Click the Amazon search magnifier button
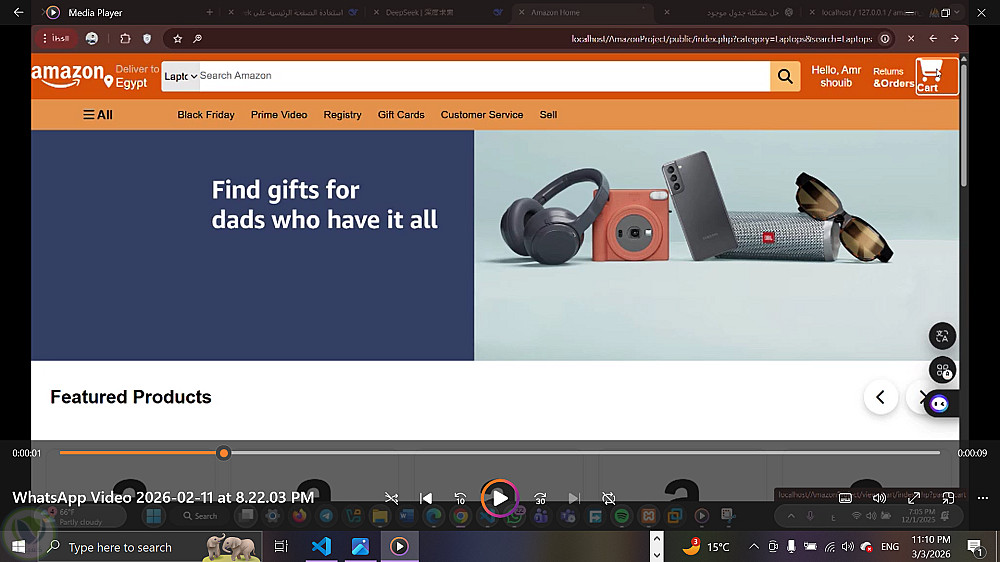1000x562 pixels. click(785, 76)
